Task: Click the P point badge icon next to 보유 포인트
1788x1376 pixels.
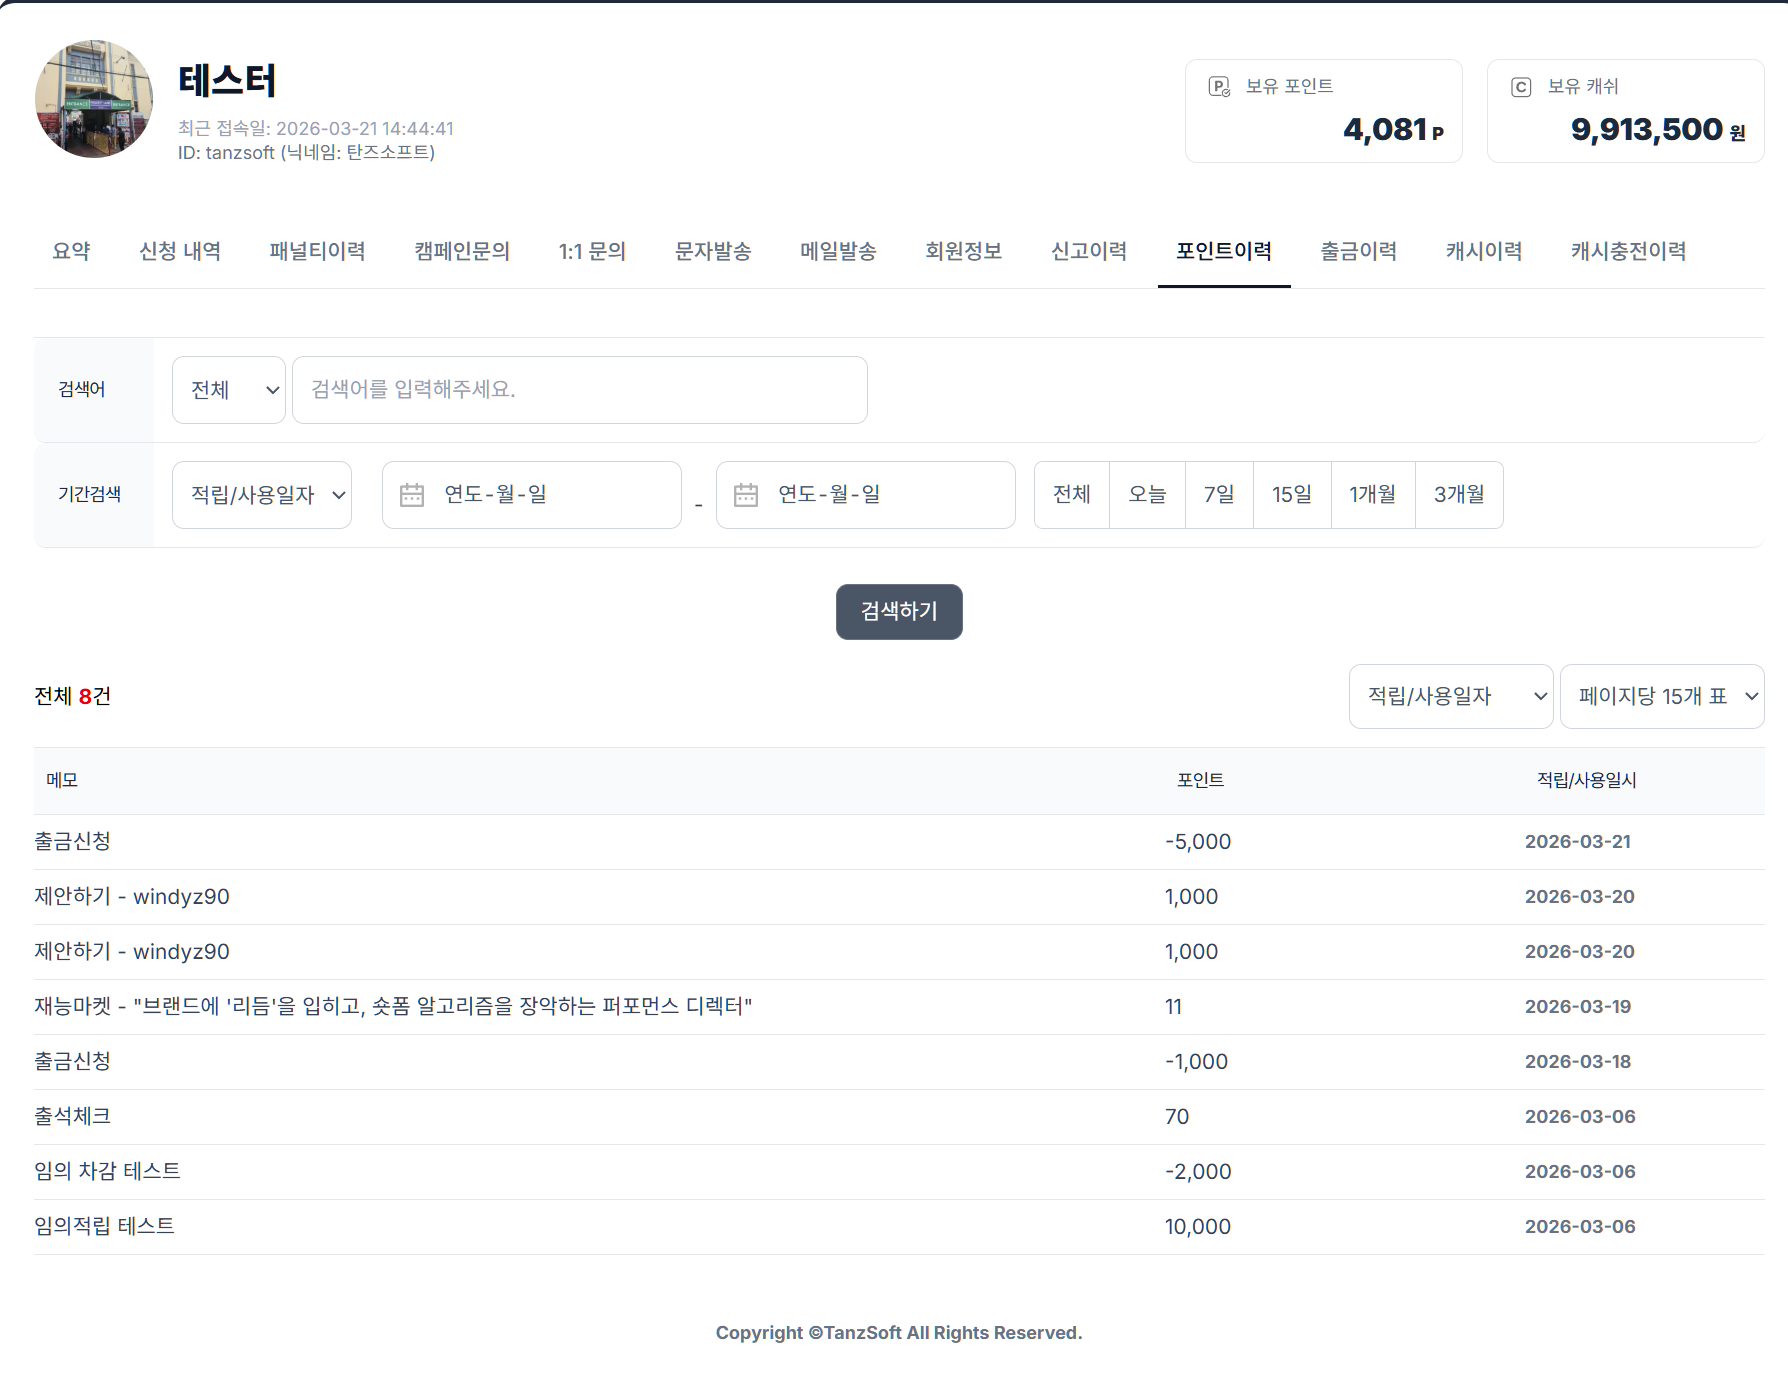Action: [x=1218, y=86]
